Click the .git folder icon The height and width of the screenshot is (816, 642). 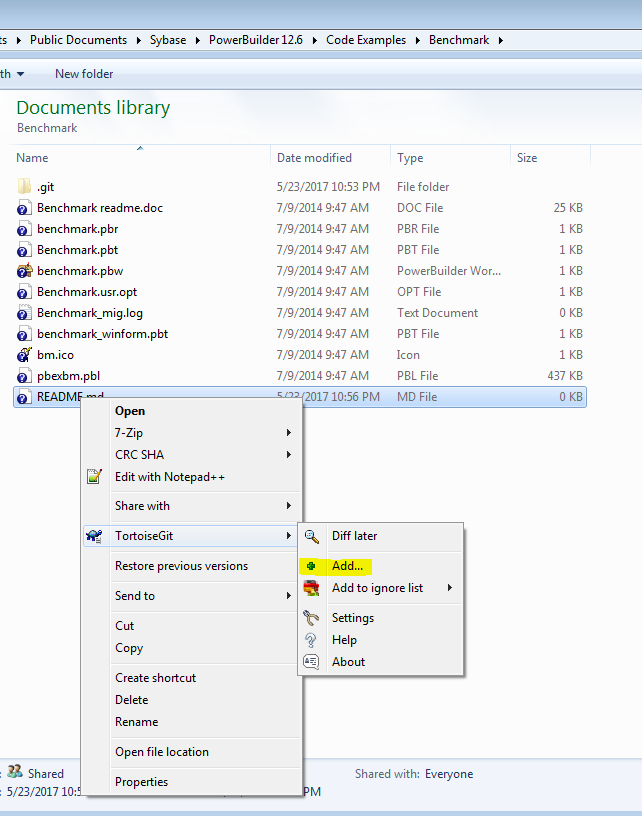coord(24,186)
